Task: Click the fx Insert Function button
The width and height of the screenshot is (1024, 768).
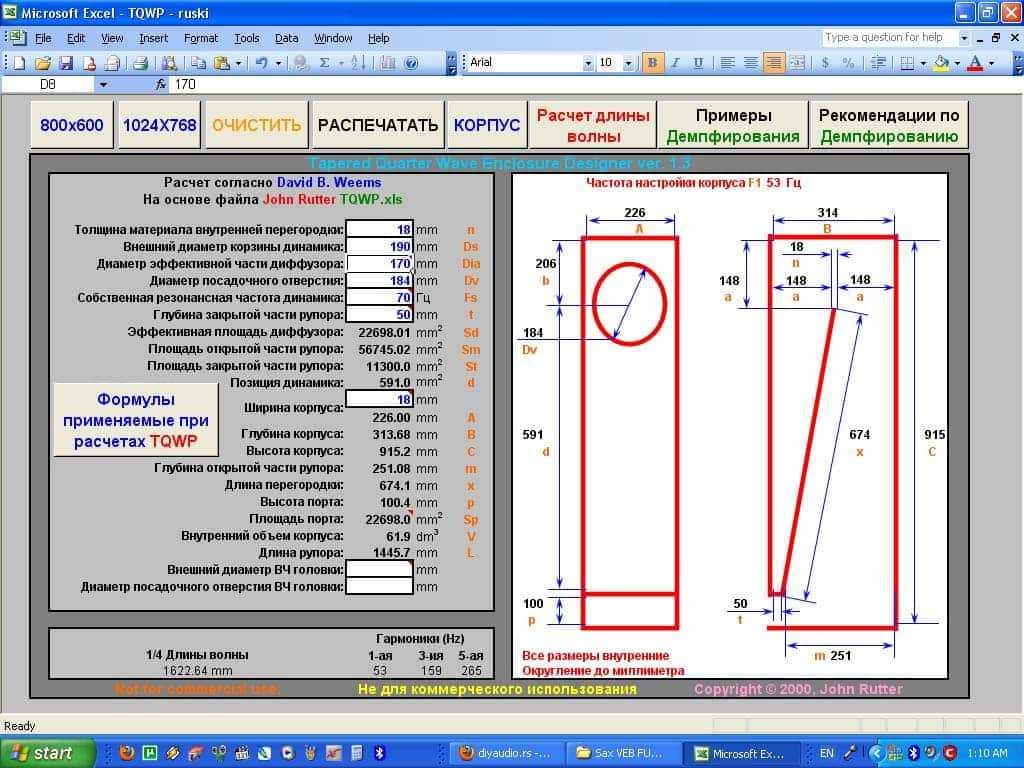Action: pyautogui.click(x=161, y=84)
